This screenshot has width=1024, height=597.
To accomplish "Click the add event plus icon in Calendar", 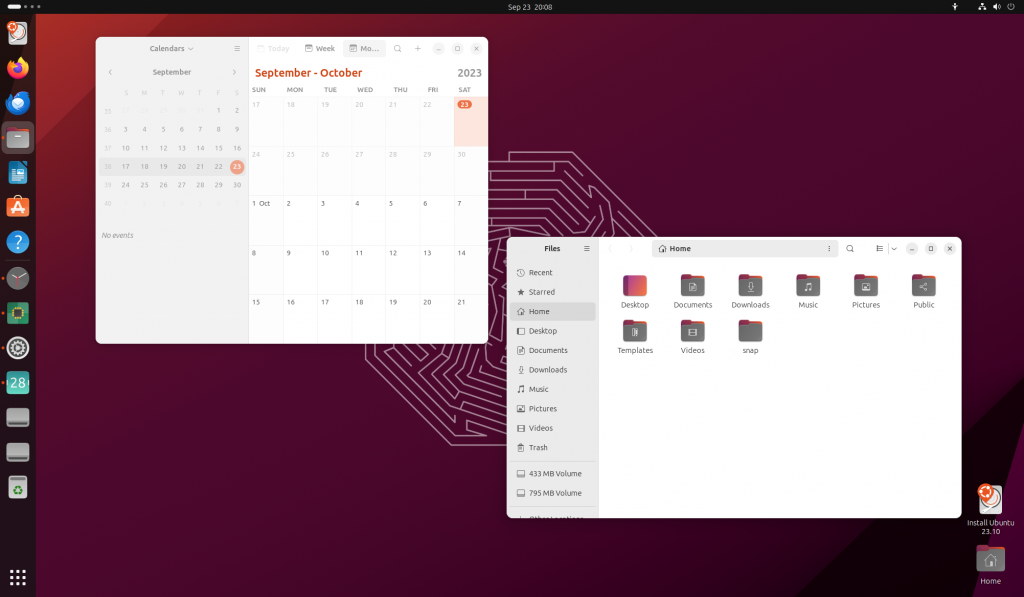I will tap(417, 48).
